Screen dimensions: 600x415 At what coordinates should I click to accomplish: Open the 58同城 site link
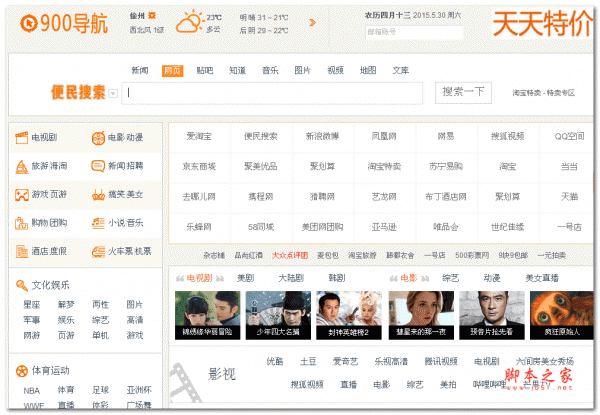[261, 227]
